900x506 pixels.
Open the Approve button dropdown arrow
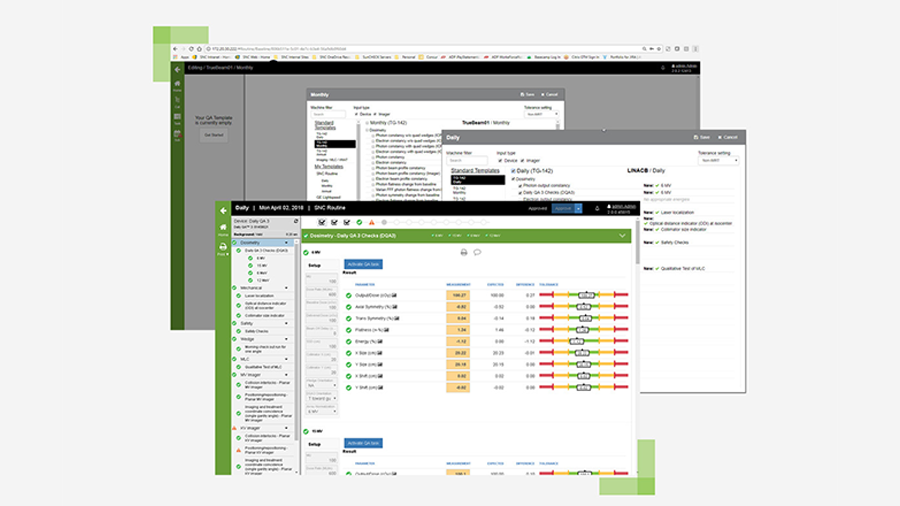pos(578,209)
